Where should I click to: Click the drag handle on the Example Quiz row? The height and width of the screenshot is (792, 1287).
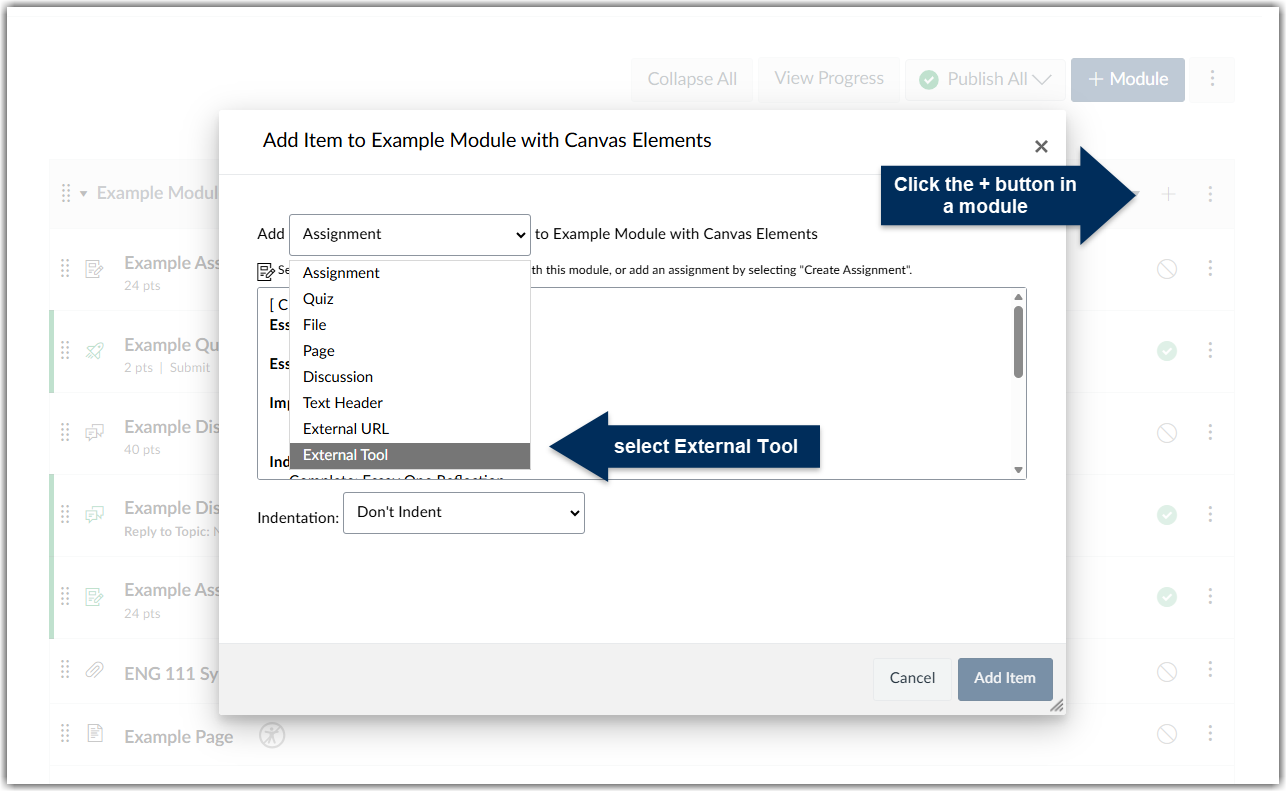pyautogui.click(x=65, y=350)
